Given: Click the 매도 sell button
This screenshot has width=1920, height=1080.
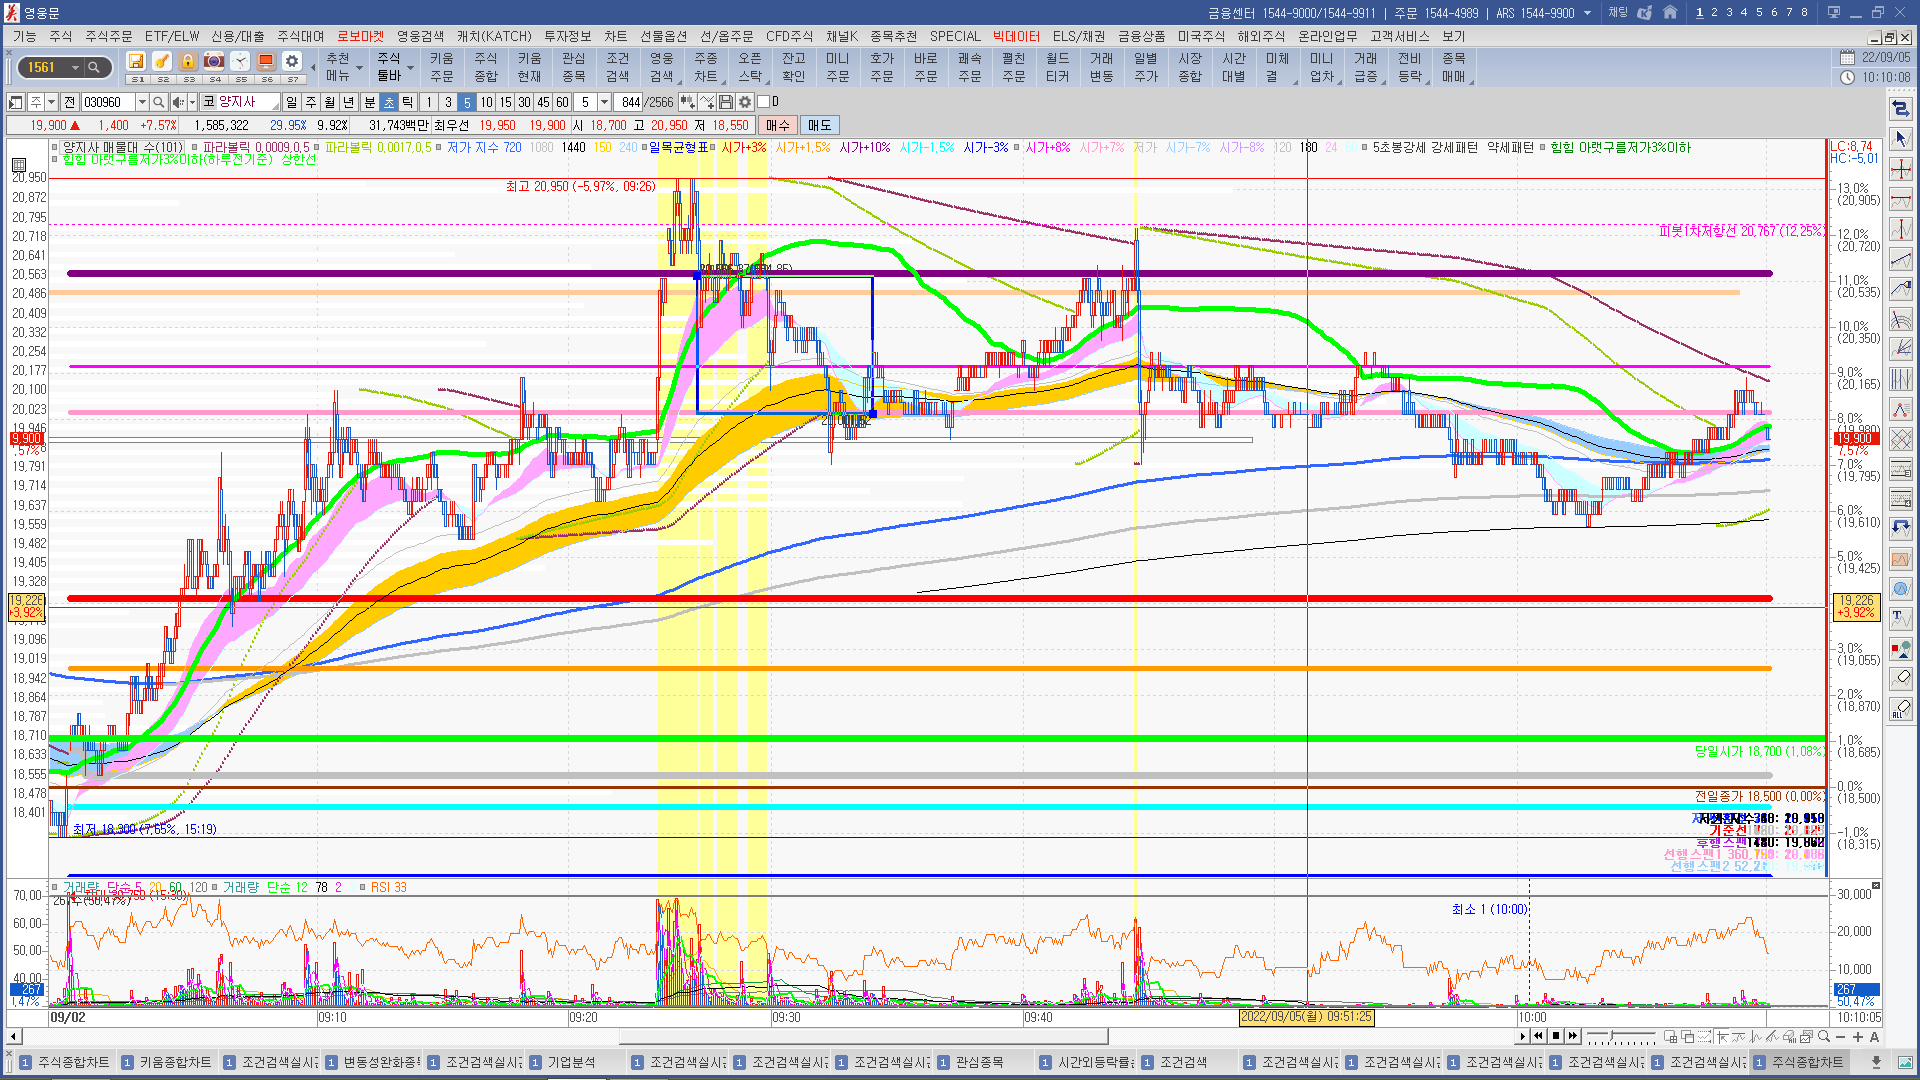Looking at the screenshot, I should [x=819, y=125].
